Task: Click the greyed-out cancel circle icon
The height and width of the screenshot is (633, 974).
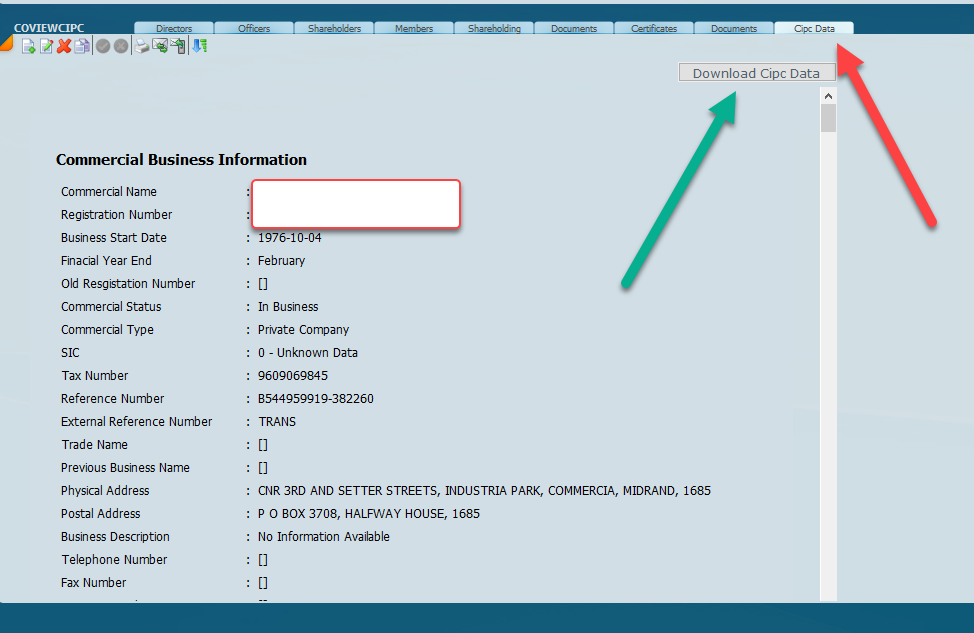Action: [121, 47]
